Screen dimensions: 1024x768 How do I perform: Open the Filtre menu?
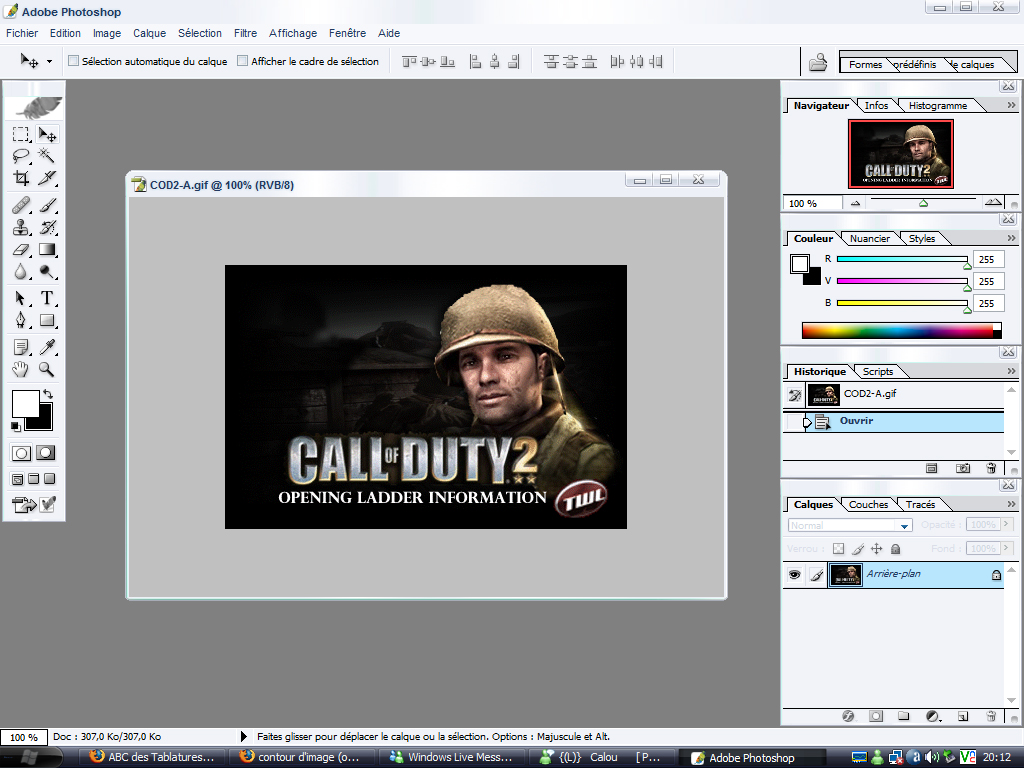pyautogui.click(x=246, y=33)
